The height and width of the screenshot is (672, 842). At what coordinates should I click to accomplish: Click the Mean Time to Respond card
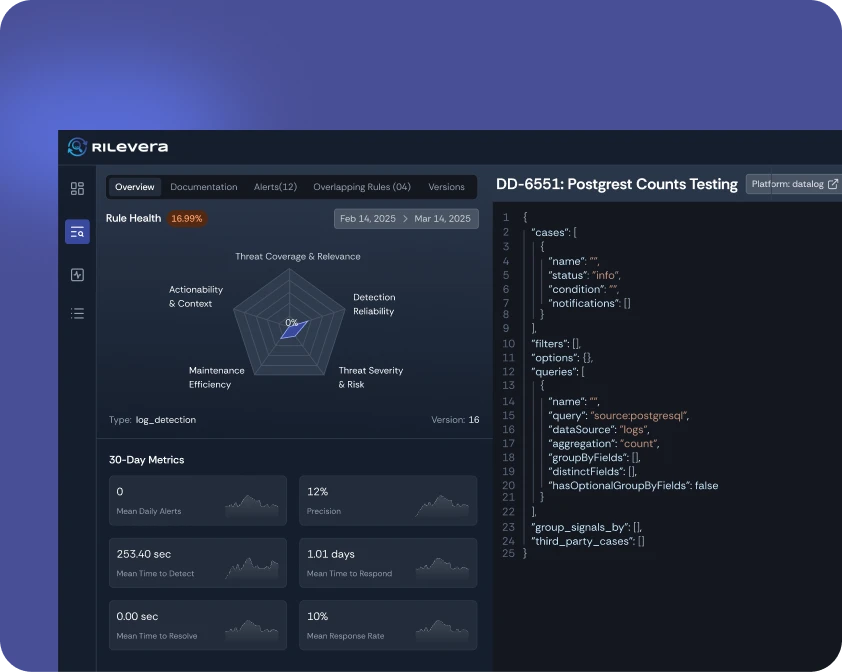point(388,563)
